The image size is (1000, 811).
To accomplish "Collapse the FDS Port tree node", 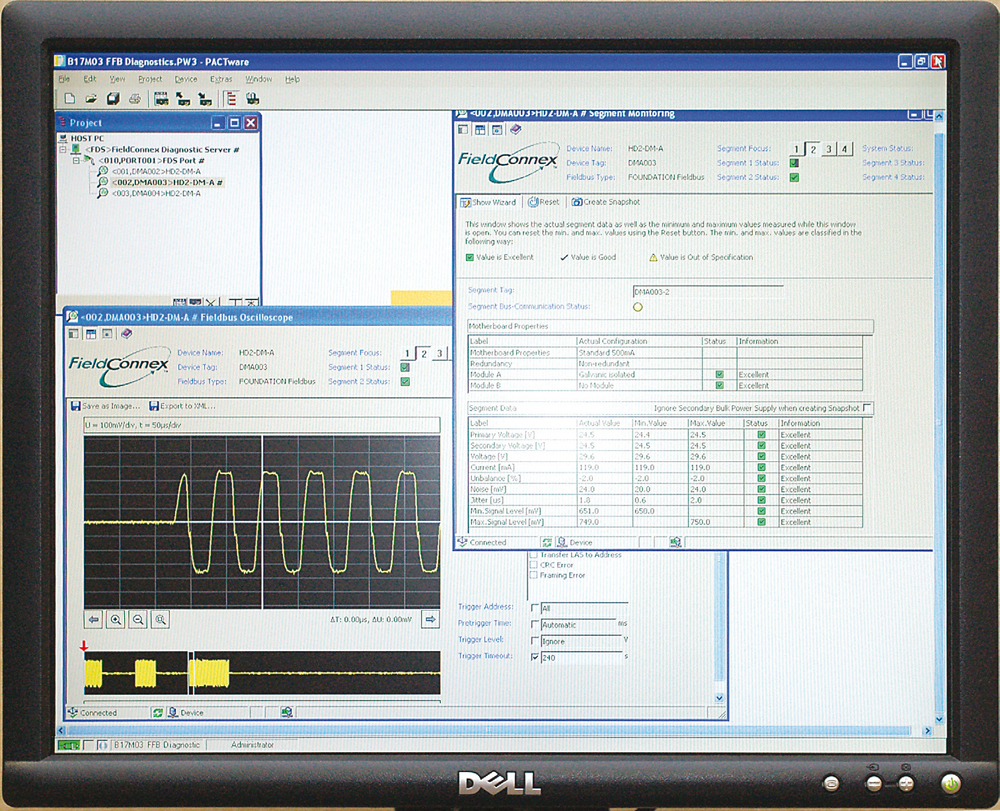I will click(75, 161).
